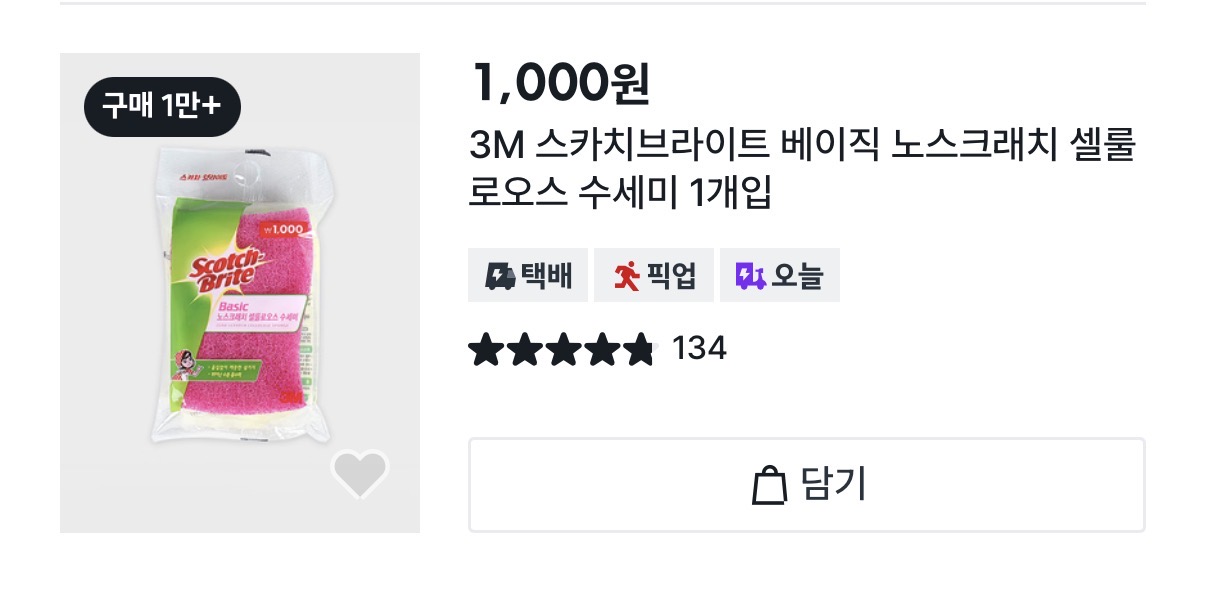Select the 오늘 same-day option label
The image size is (1206, 597).
797,276
